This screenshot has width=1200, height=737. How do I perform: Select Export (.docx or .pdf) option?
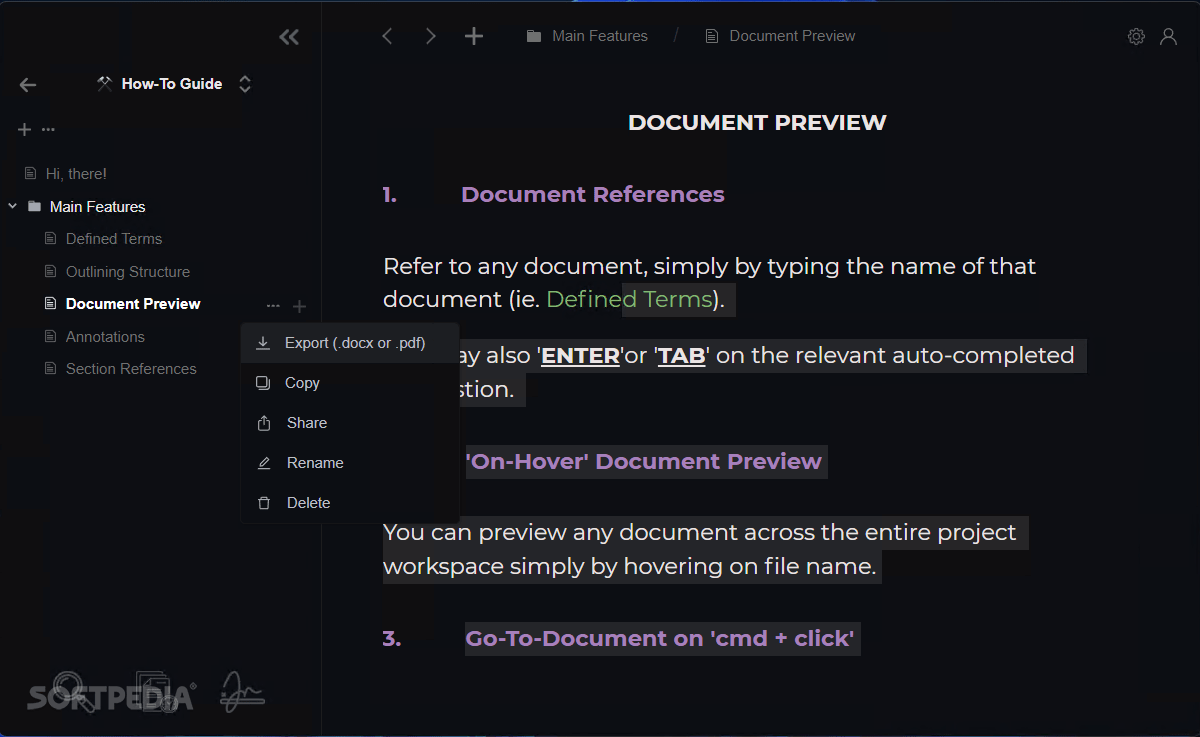tap(350, 343)
